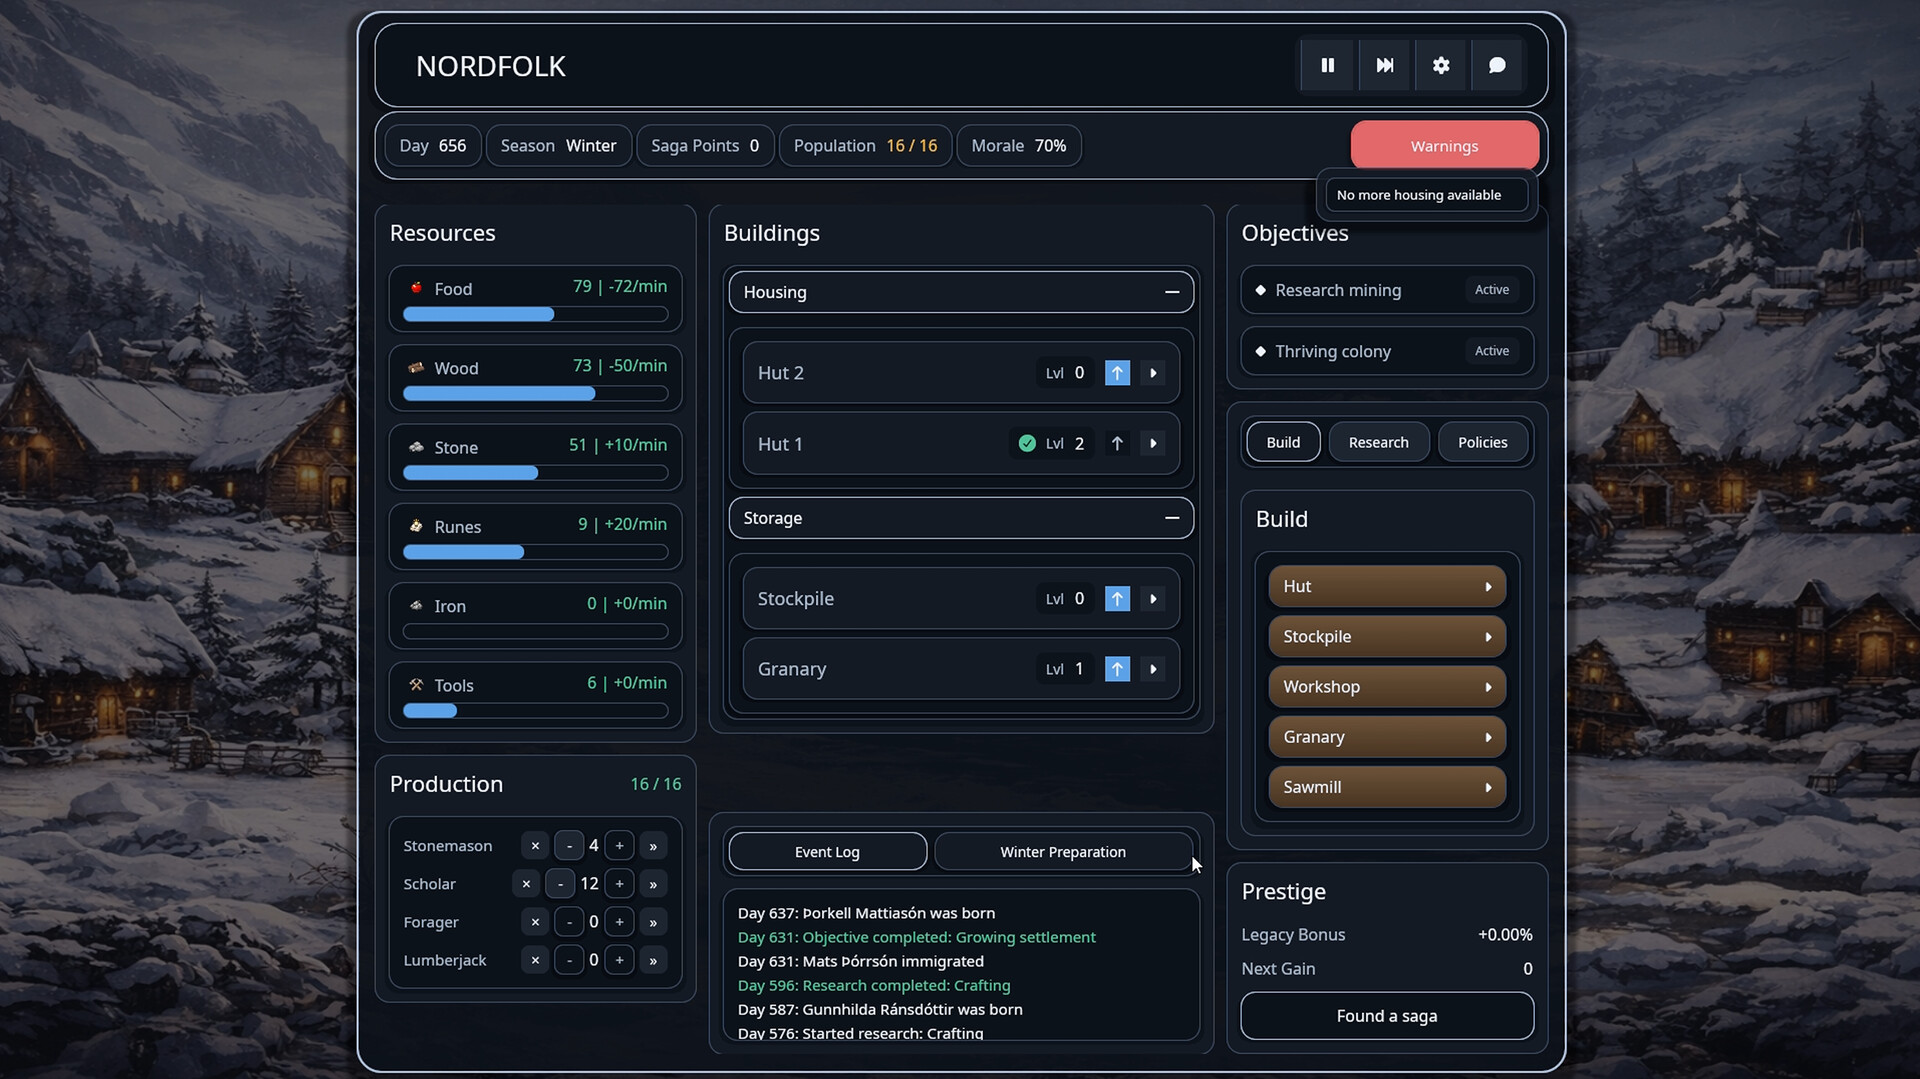Image resolution: width=1920 pixels, height=1079 pixels.
Task: Open settings with the gear icon
Action: pos(1440,65)
